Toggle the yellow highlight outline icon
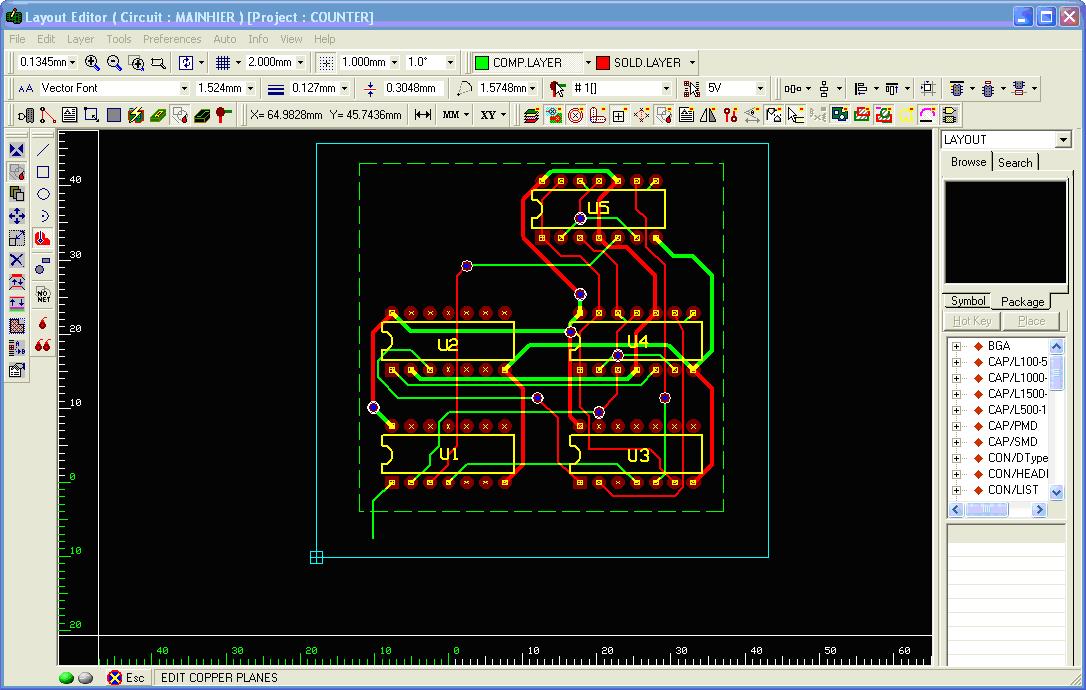The height and width of the screenshot is (690, 1086). tap(906, 115)
